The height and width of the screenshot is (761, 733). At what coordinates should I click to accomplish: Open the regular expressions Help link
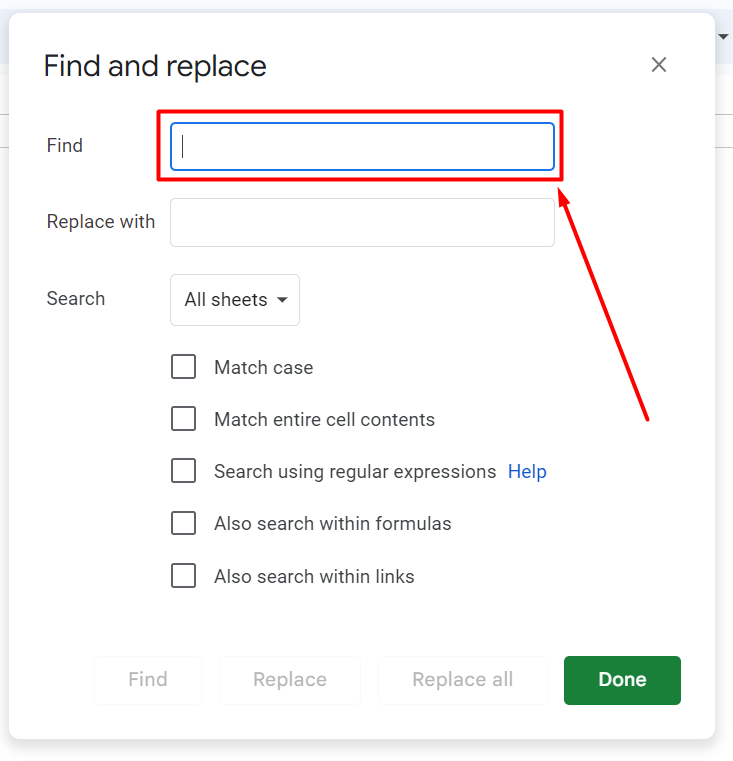click(x=527, y=471)
